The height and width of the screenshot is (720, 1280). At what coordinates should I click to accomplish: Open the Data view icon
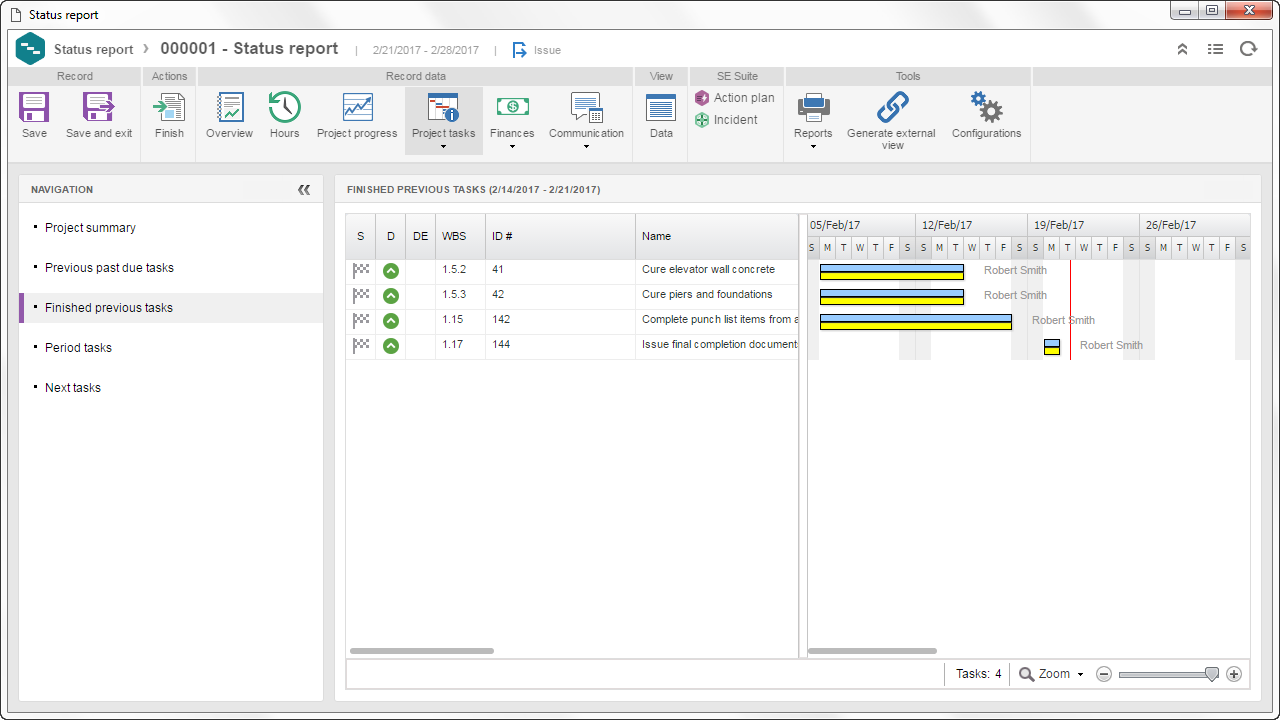coord(661,107)
